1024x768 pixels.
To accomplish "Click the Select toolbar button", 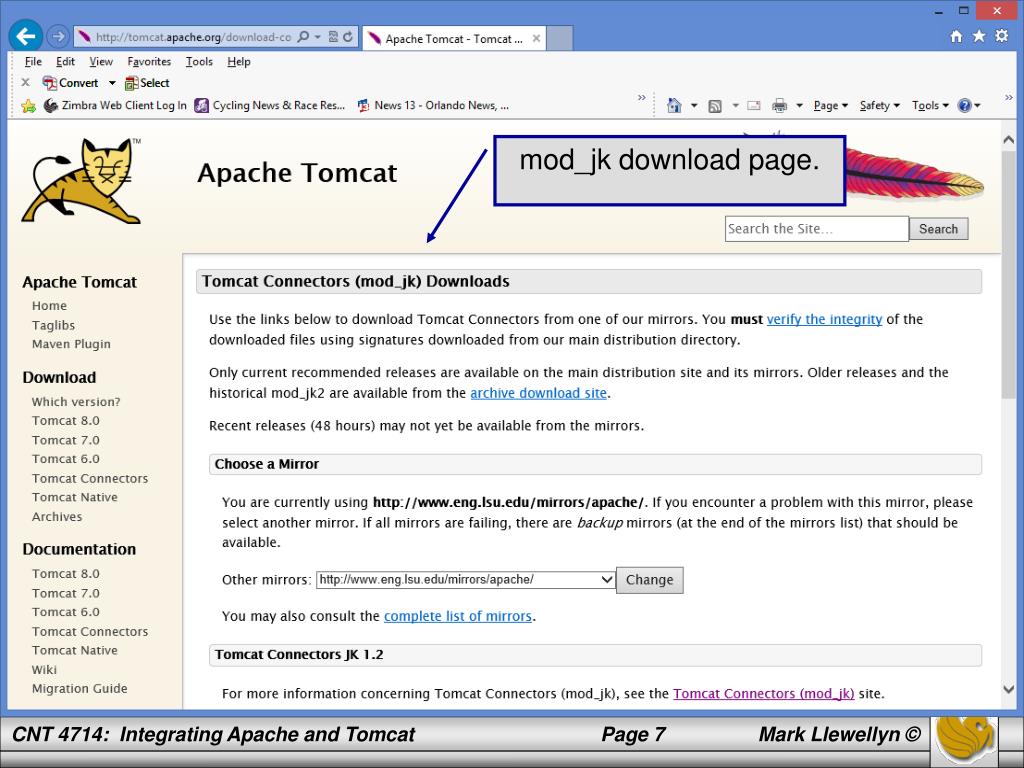I will [147, 83].
